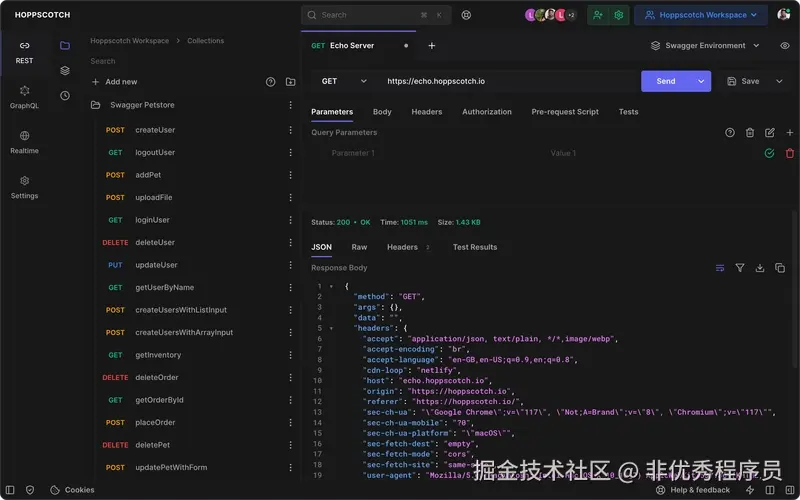Open Cookies in the footer
The width and height of the screenshot is (800, 500).
(x=72, y=490)
